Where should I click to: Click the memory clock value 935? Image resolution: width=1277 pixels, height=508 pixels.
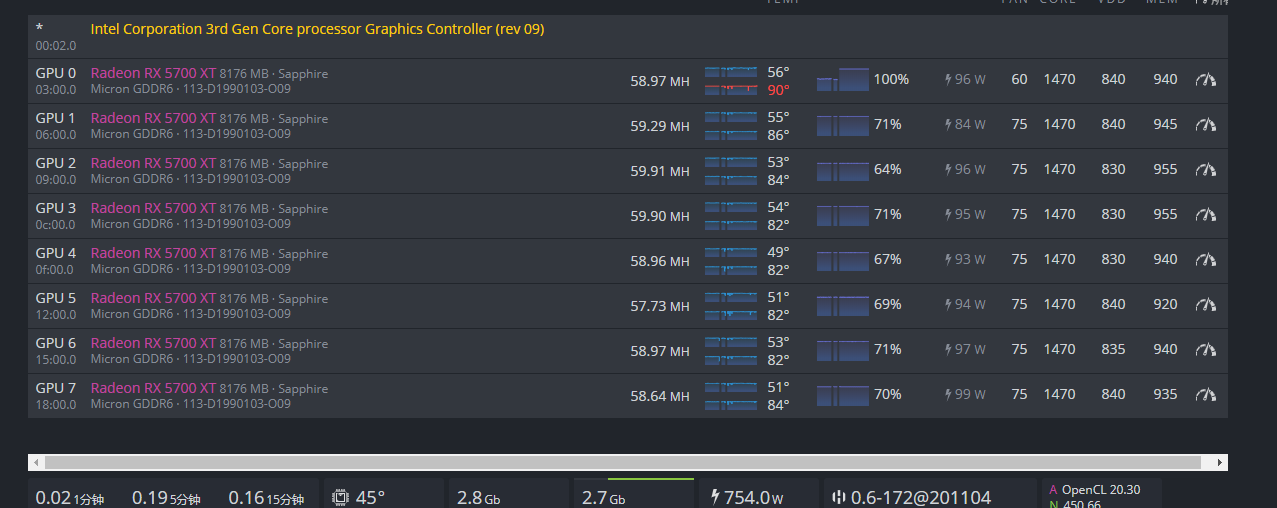1165,395
